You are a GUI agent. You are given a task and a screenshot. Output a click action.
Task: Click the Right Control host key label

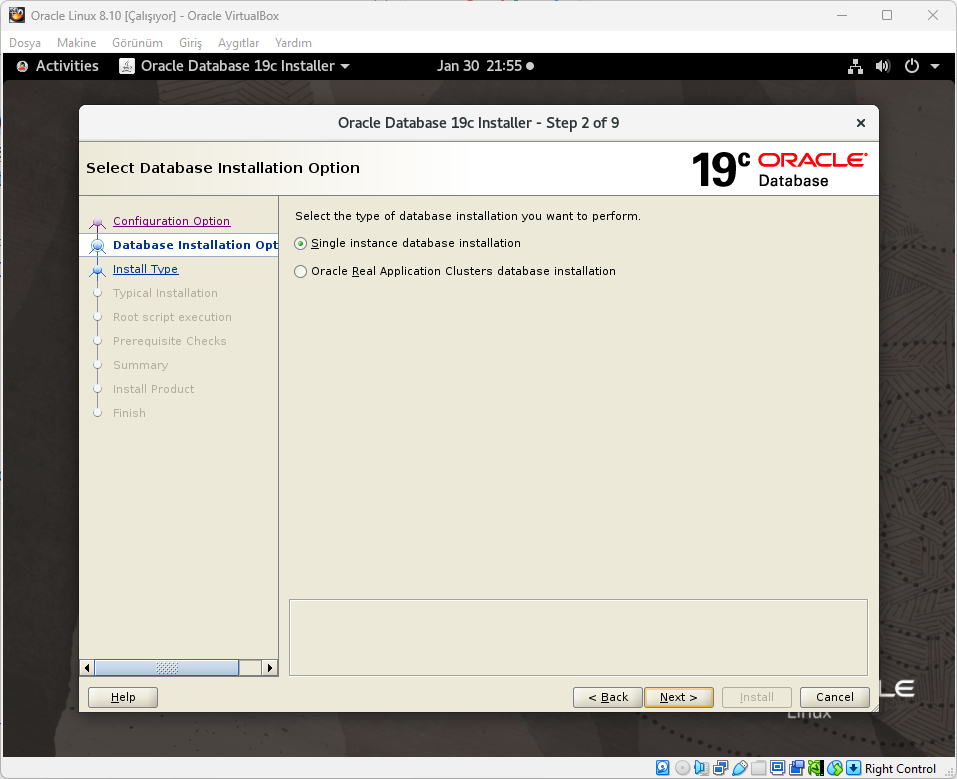click(x=900, y=769)
